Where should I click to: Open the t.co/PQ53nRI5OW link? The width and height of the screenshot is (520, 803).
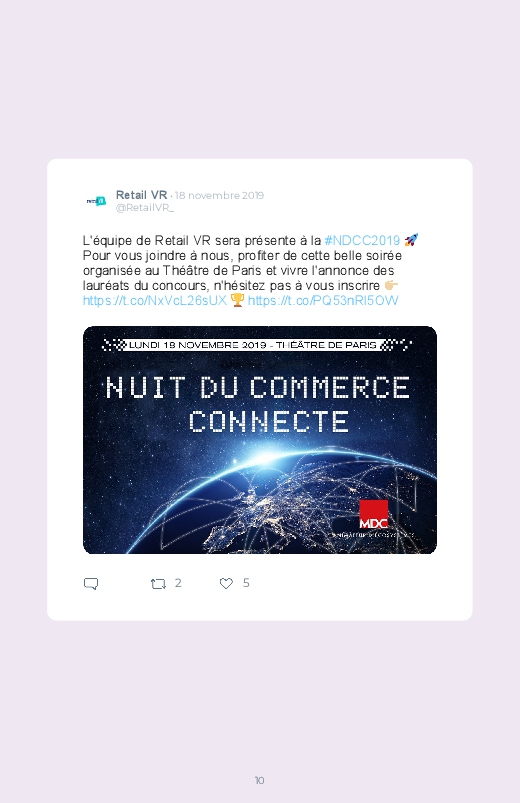click(323, 300)
